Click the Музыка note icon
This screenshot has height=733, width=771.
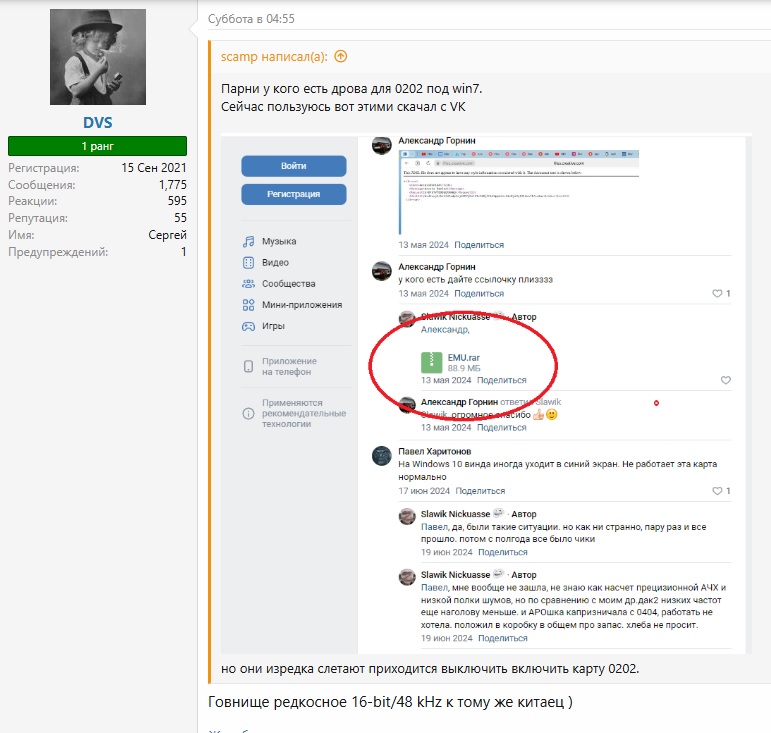coord(248,241)
